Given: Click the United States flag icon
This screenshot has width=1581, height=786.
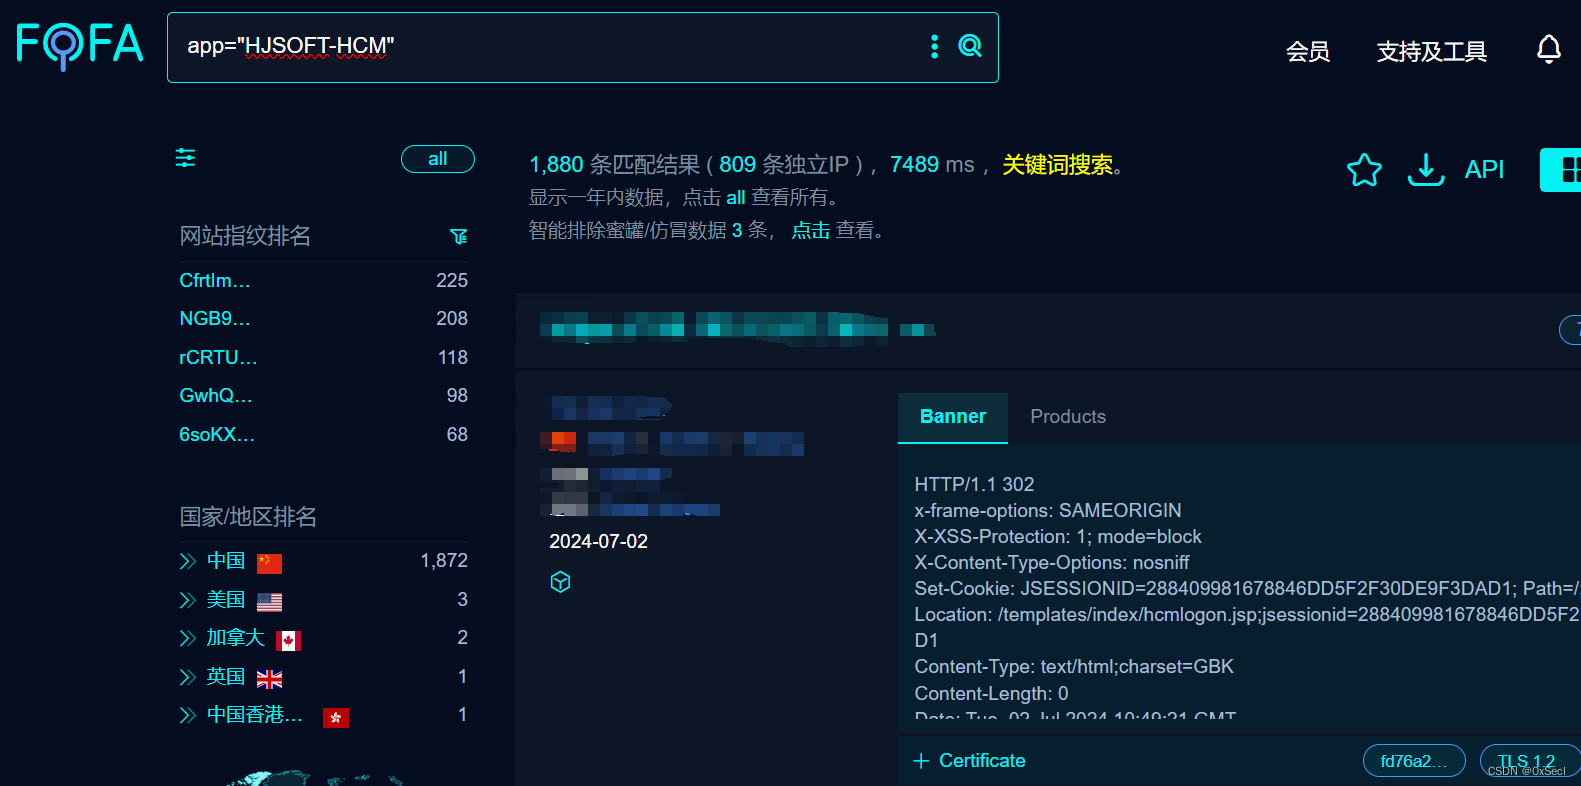Looking at the screenshot, I should 269,602.
